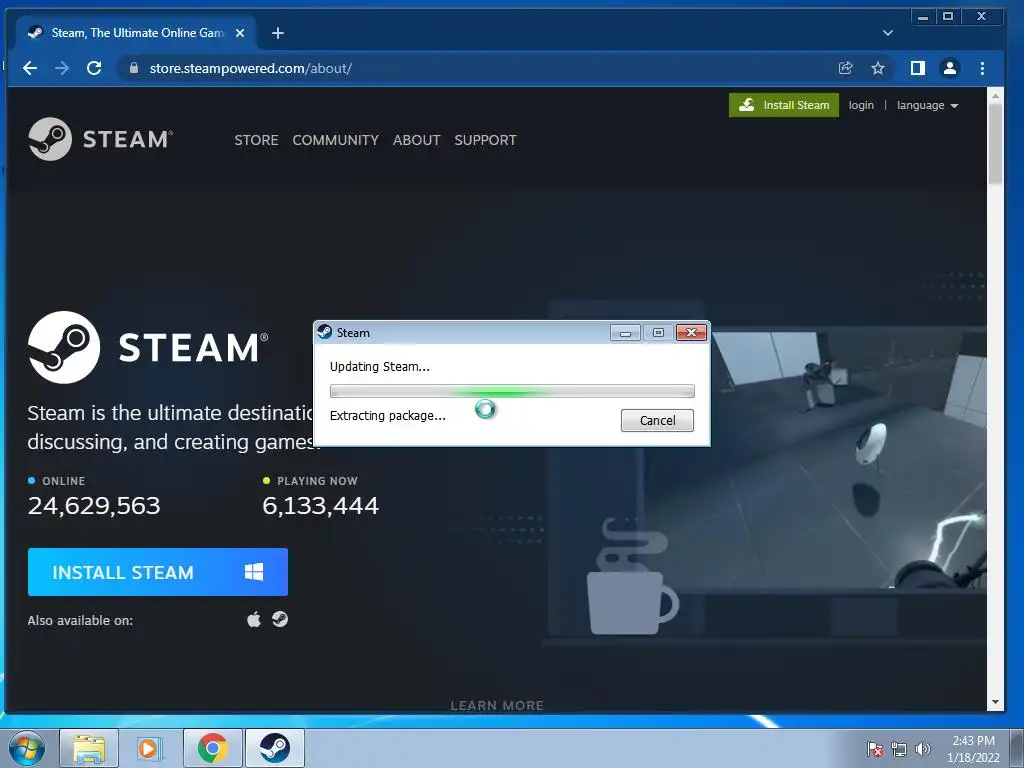The width and height of the screenshot is (1024, 768).
Task: Click the vertical scrollbar thumb
Action: coord(995,144)
